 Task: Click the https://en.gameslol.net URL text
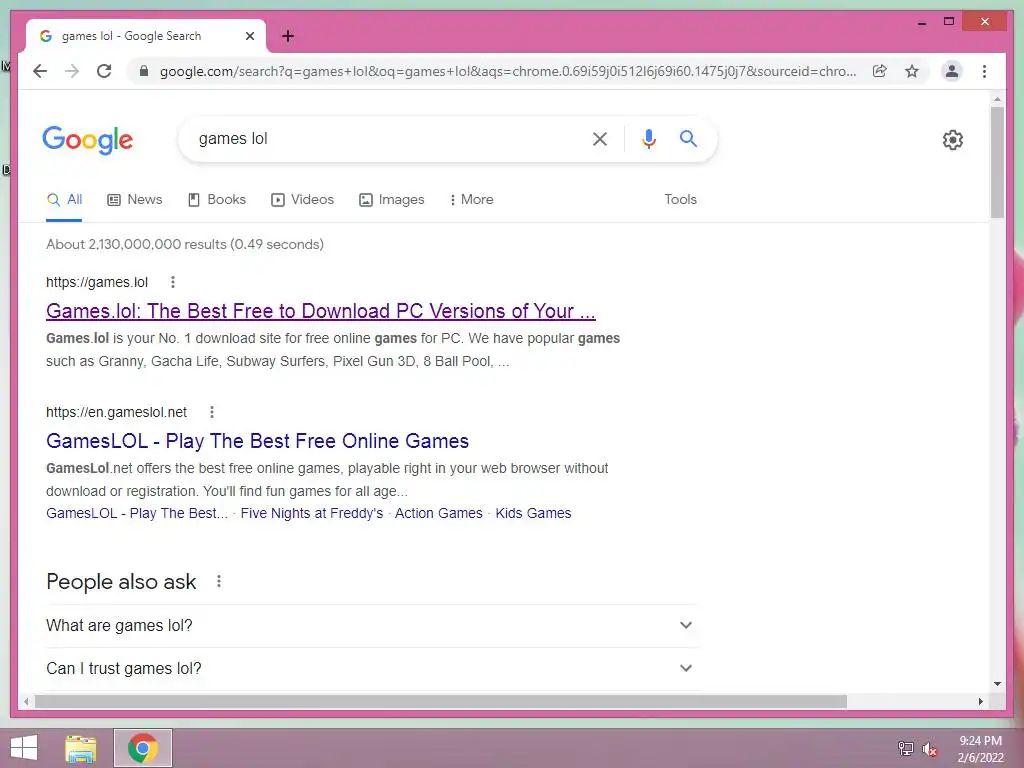[116, 412]
